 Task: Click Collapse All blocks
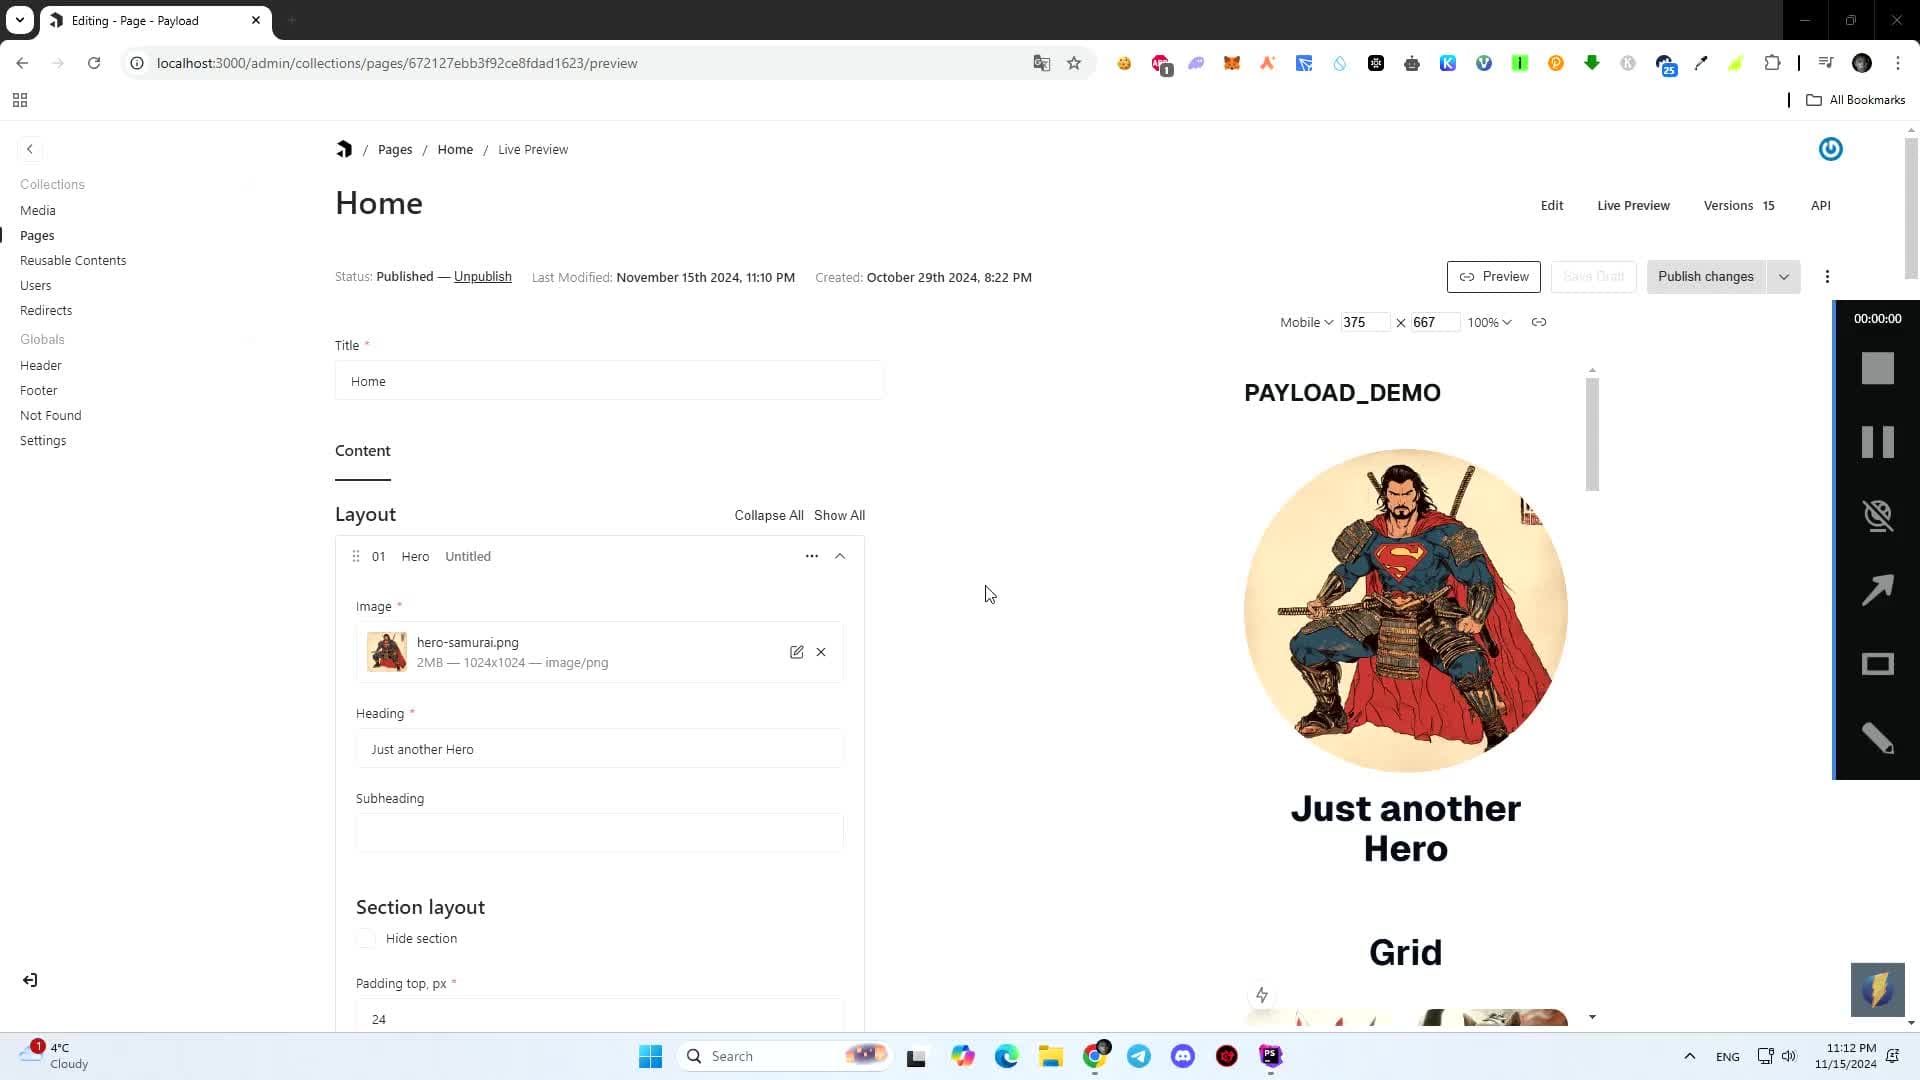click(769, 515)
